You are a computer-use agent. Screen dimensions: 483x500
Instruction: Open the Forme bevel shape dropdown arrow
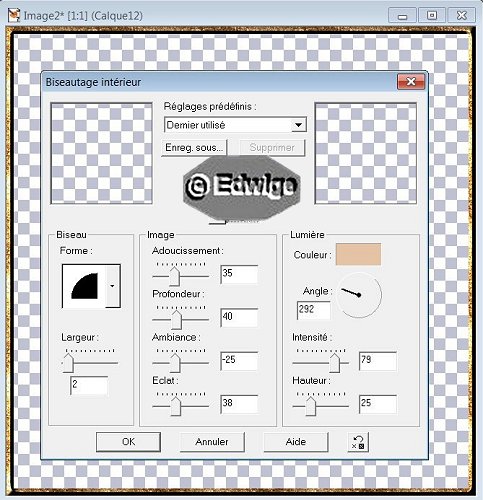(113, 286)
